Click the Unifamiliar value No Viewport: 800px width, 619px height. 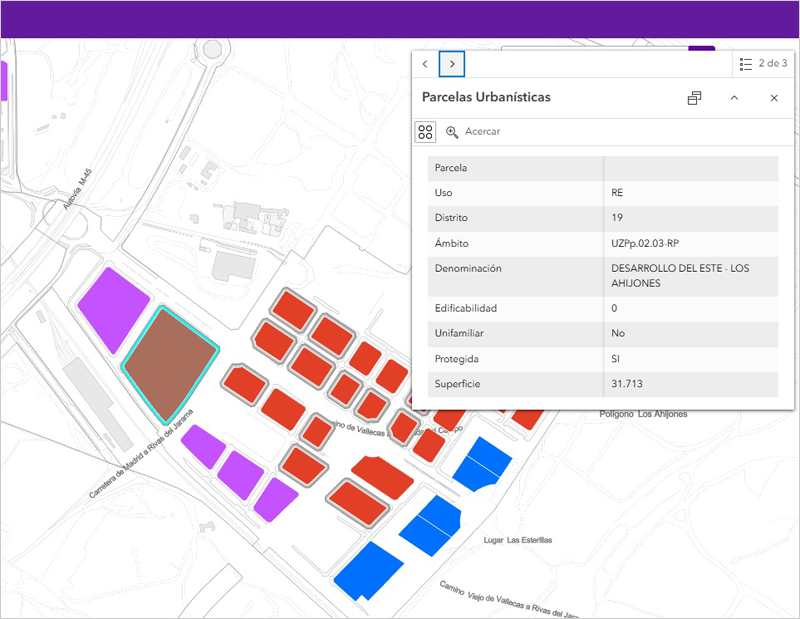pos(618,333)
